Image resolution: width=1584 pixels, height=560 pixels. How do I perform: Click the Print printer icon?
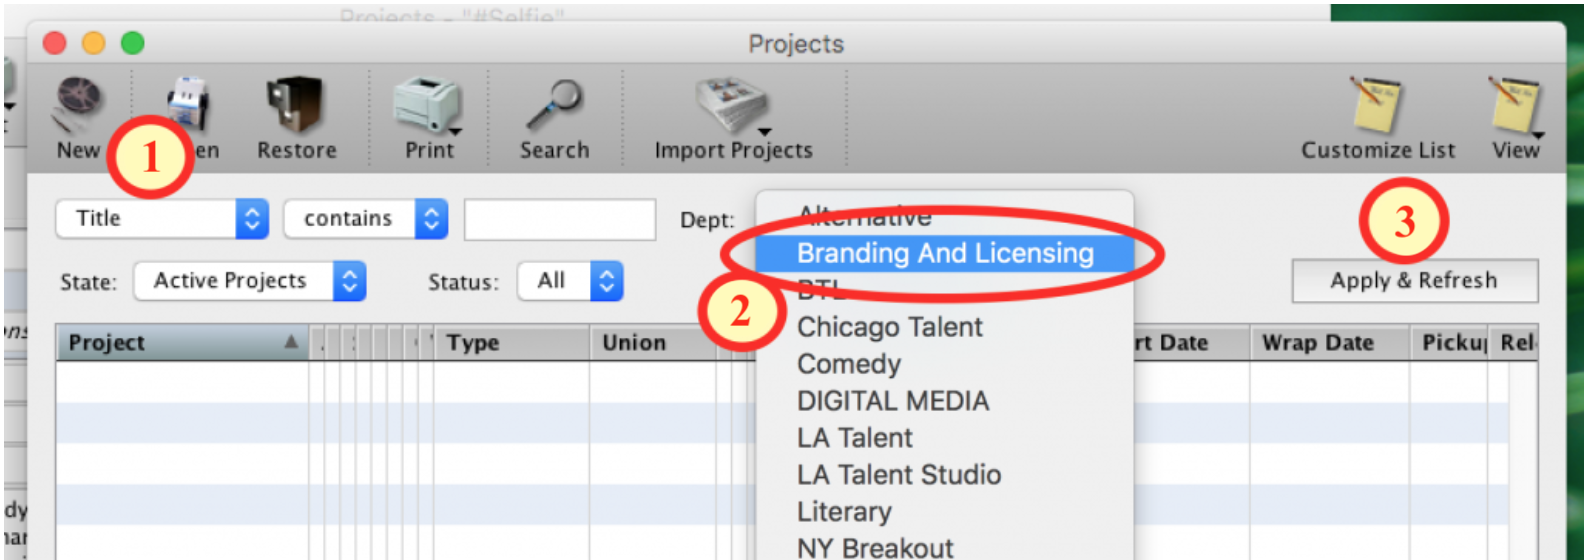428,106
